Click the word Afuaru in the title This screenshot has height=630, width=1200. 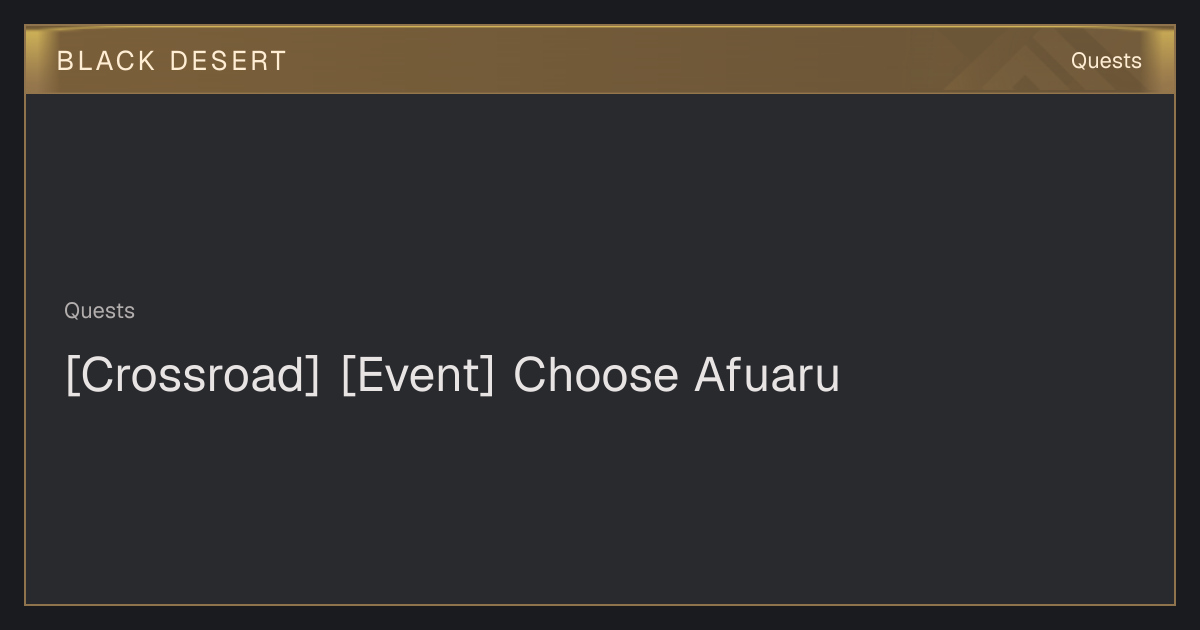pyautogui.click(x=767, y=375)
